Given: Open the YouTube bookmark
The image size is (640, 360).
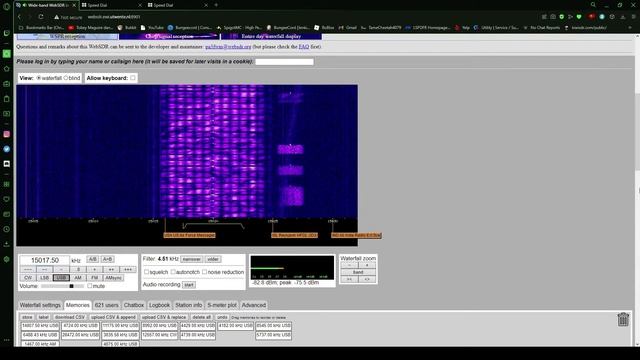Looking at the screenshot, I should [x=152, y=28].
